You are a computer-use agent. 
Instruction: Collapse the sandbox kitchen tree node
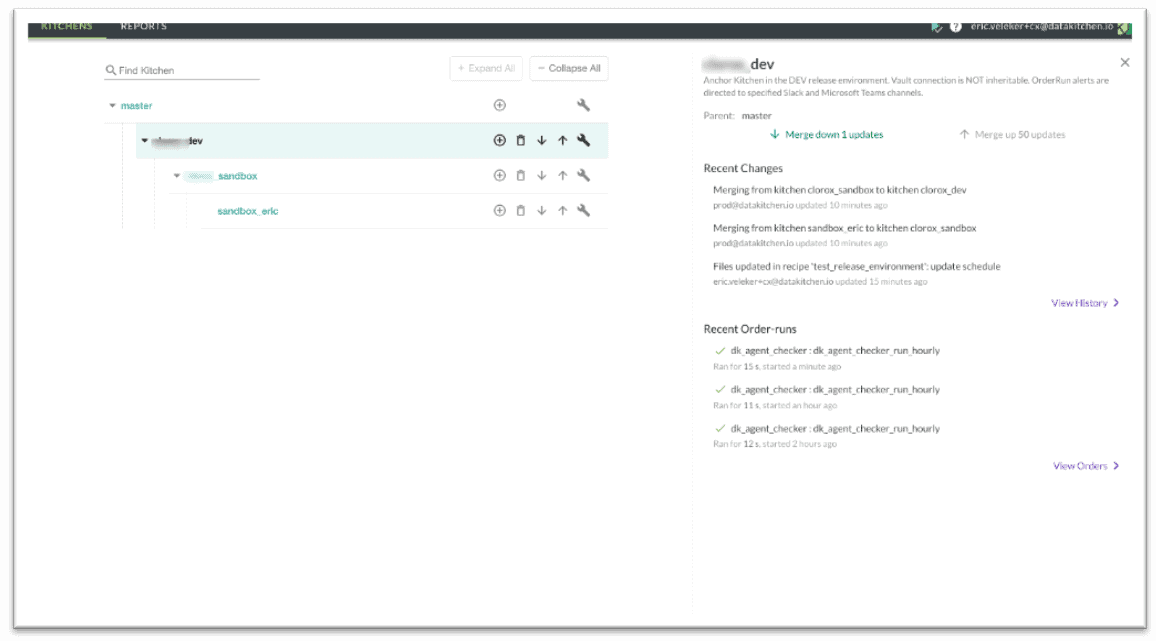[x=177, y=176]
